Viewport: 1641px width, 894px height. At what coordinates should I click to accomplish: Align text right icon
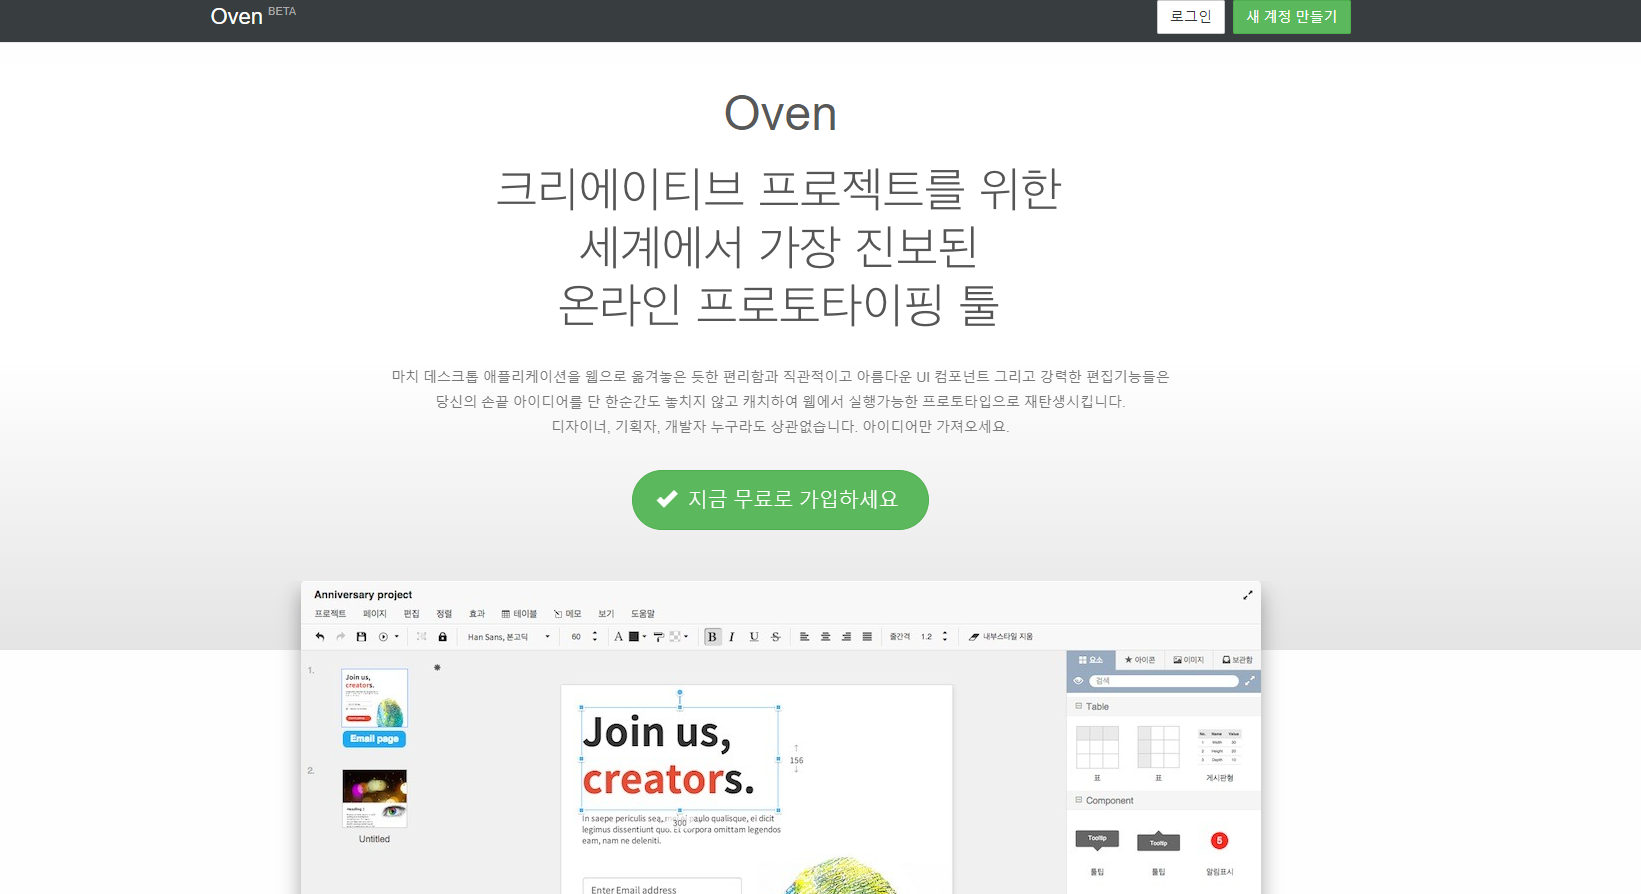(x=846, y=637)
